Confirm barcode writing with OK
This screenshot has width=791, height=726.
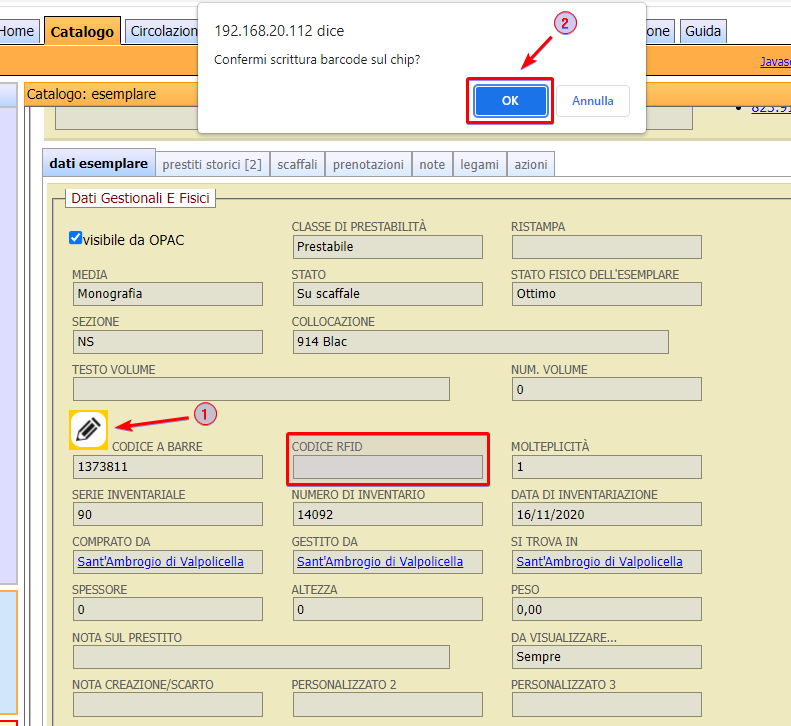click(510, 101)
